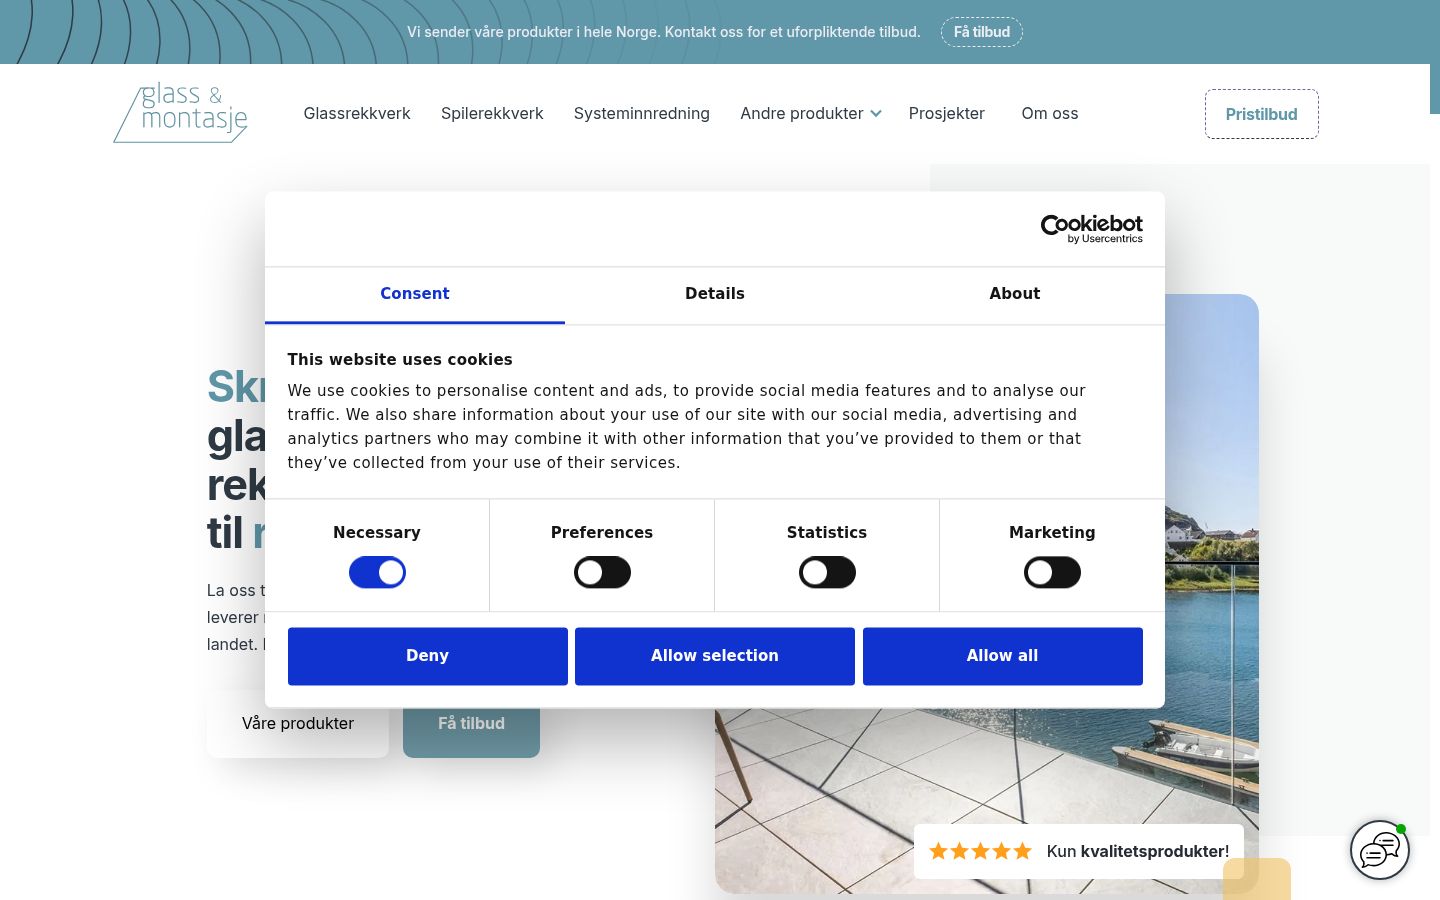Open Systeminnredning menu item
The height and width of the screenshot is (900, 1440).
tap(642, 114)
